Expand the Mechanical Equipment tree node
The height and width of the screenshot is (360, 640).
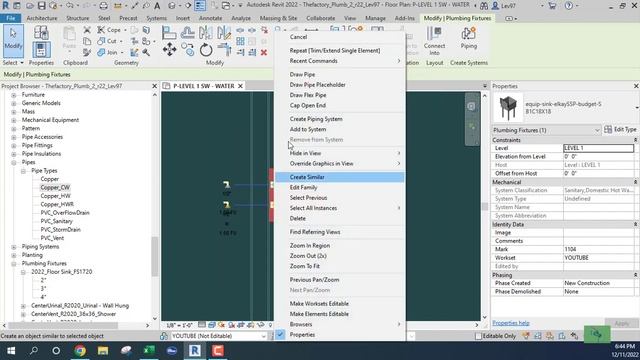13,120
